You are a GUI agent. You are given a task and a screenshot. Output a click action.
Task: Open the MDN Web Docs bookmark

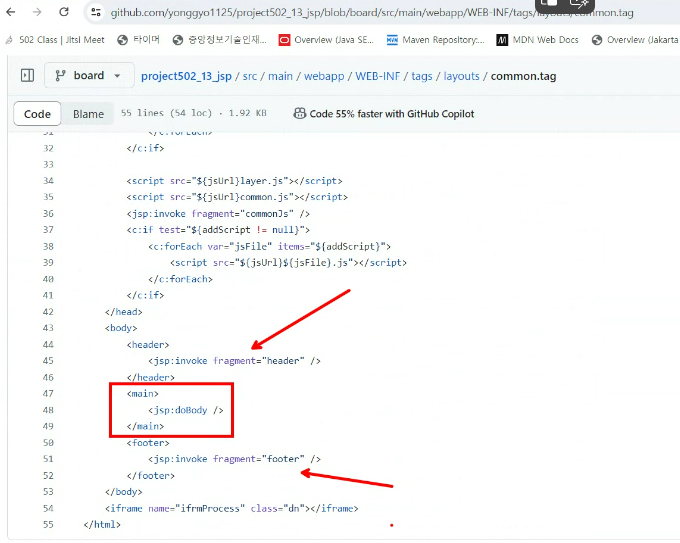pyautogui.click(x=537, y=40)
